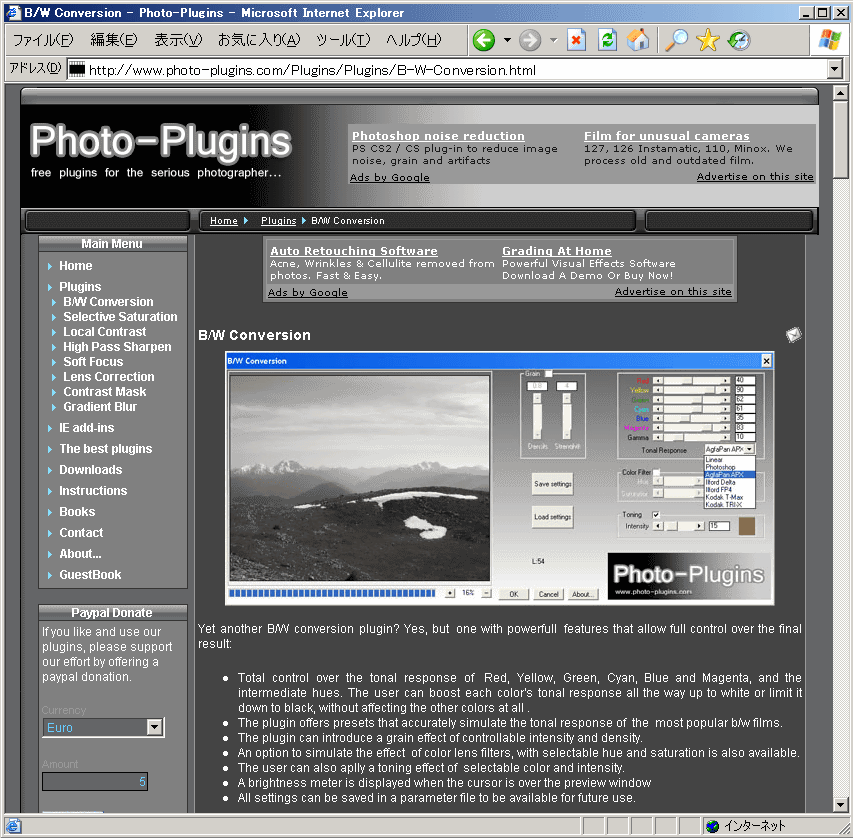The width and height of the screenshot is (853, 838).
Task: Click Home link in breadcrumb
Action: tap(224, 220)
